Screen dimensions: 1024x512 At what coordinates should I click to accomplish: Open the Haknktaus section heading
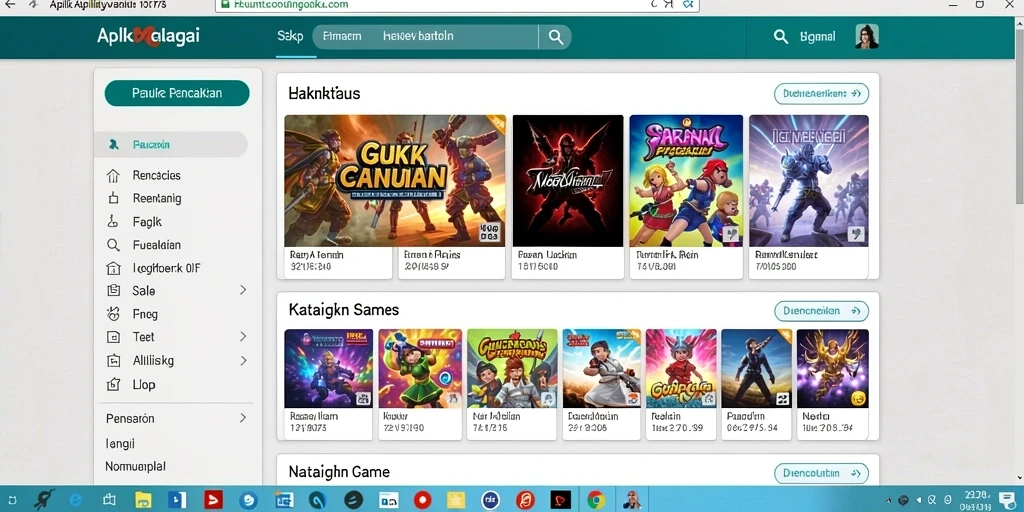click(x=324, y=93)
